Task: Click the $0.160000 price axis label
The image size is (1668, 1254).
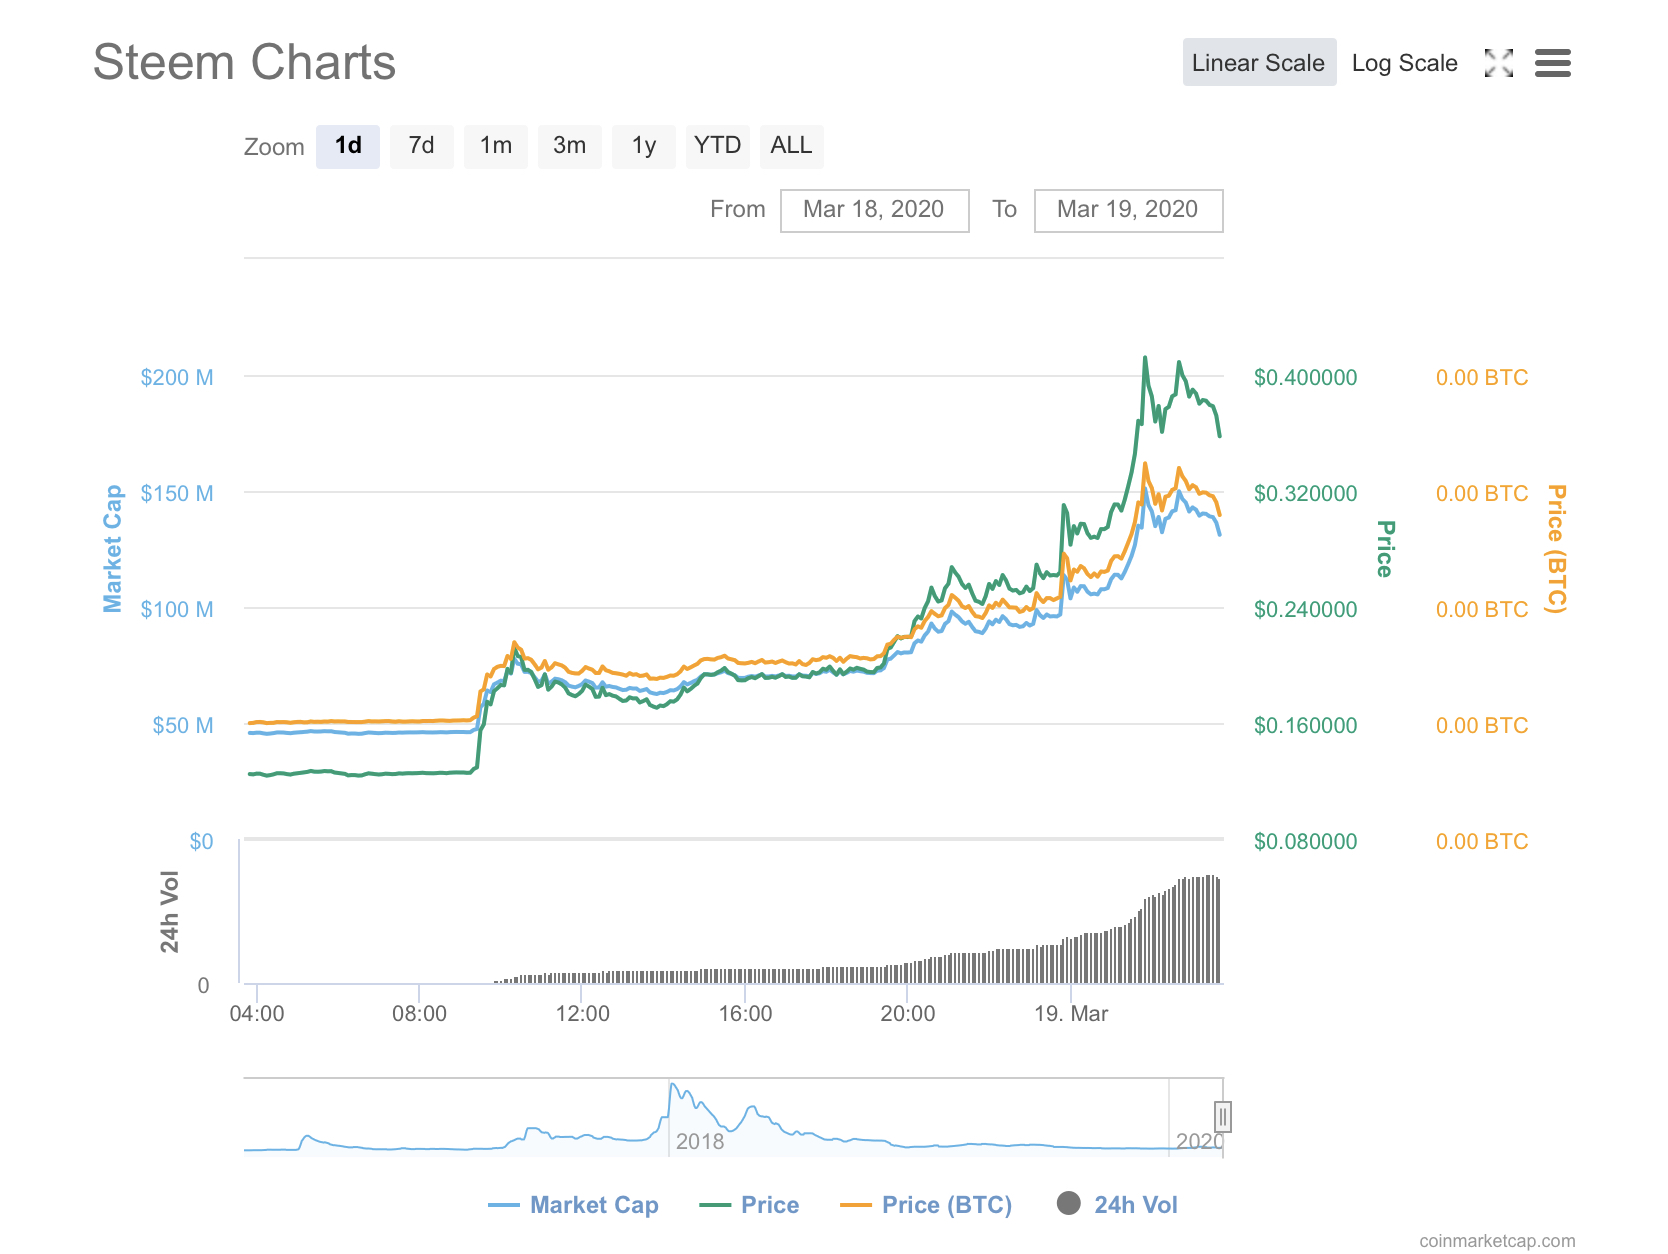Action: click(1305, 726)
